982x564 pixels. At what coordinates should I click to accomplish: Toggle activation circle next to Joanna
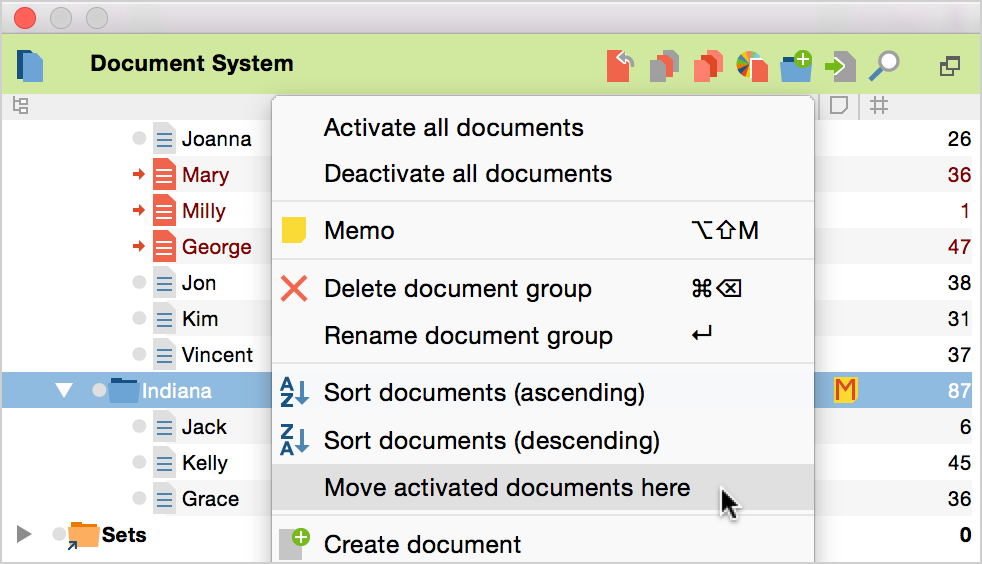pyautogui.click(x=139, y=139)
